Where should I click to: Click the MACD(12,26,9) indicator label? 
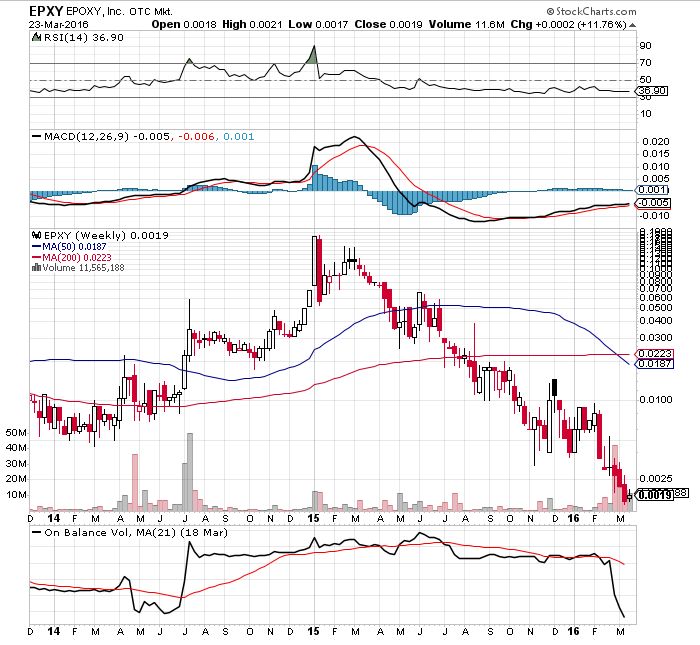pyautogui.click(x=86, y=137)
